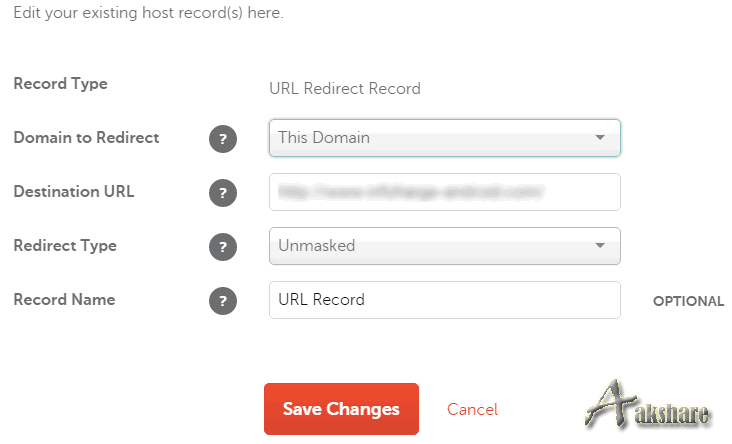Focus the blurred Destination URL field
Viewport: 732px width, 444px height.
pos(444,192)
